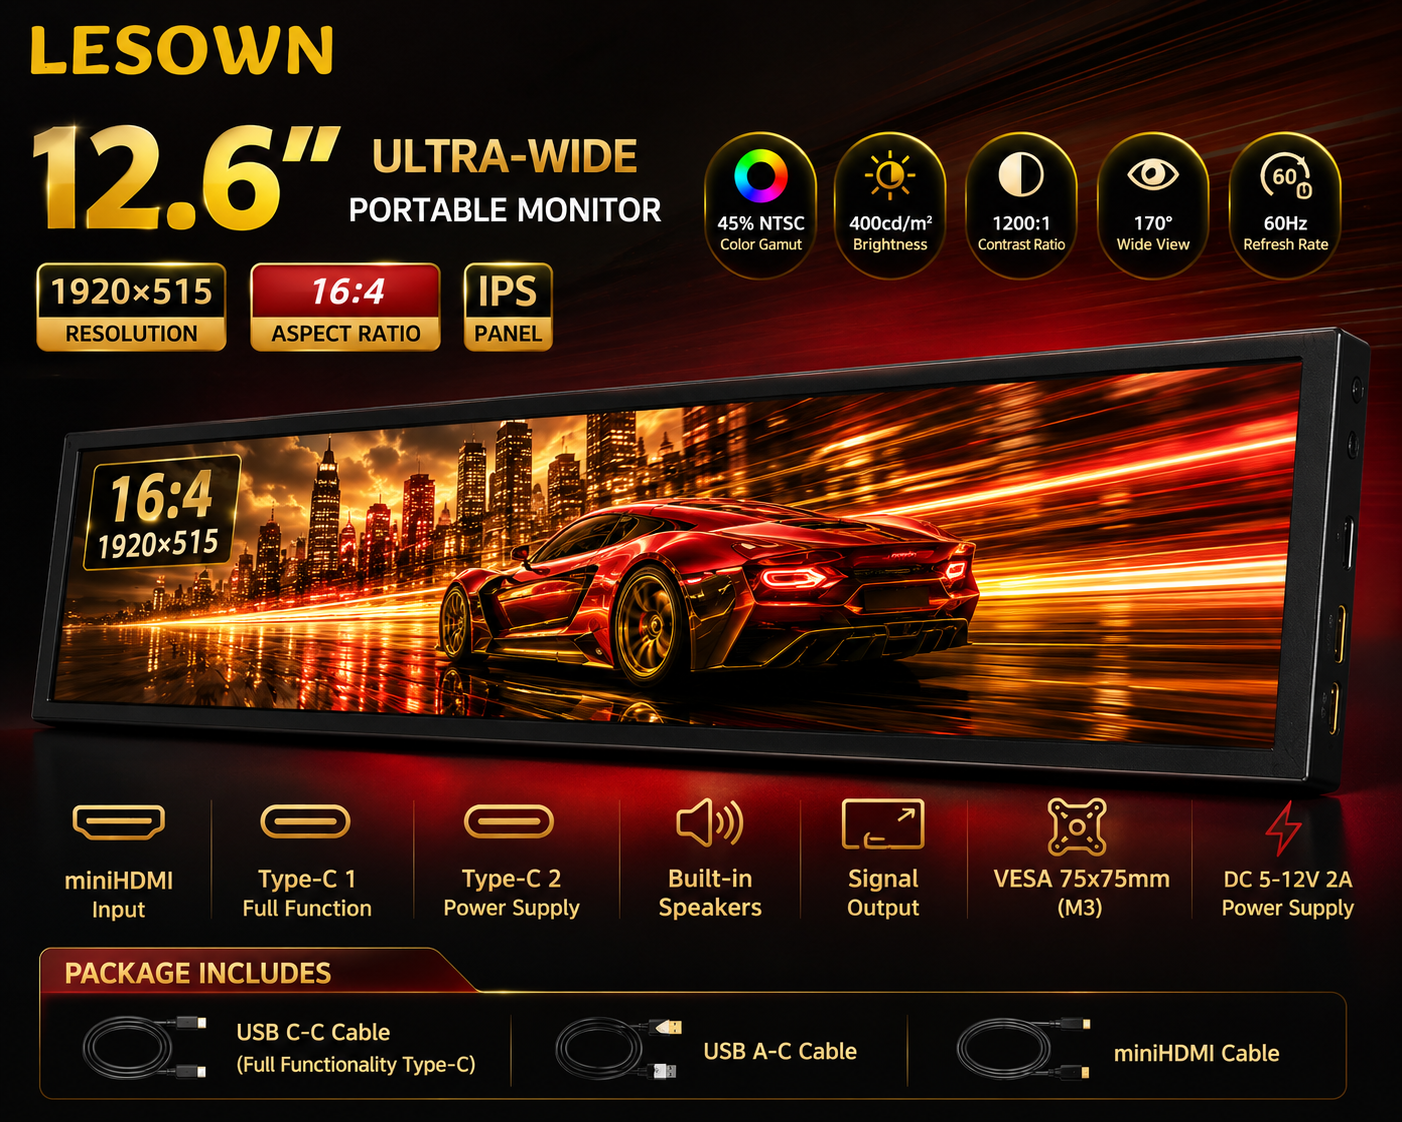Viewport: 1402px width, 1122px height.
Task: Click the DC 5-12V 2A label
Action: [x=1288, y=879]
